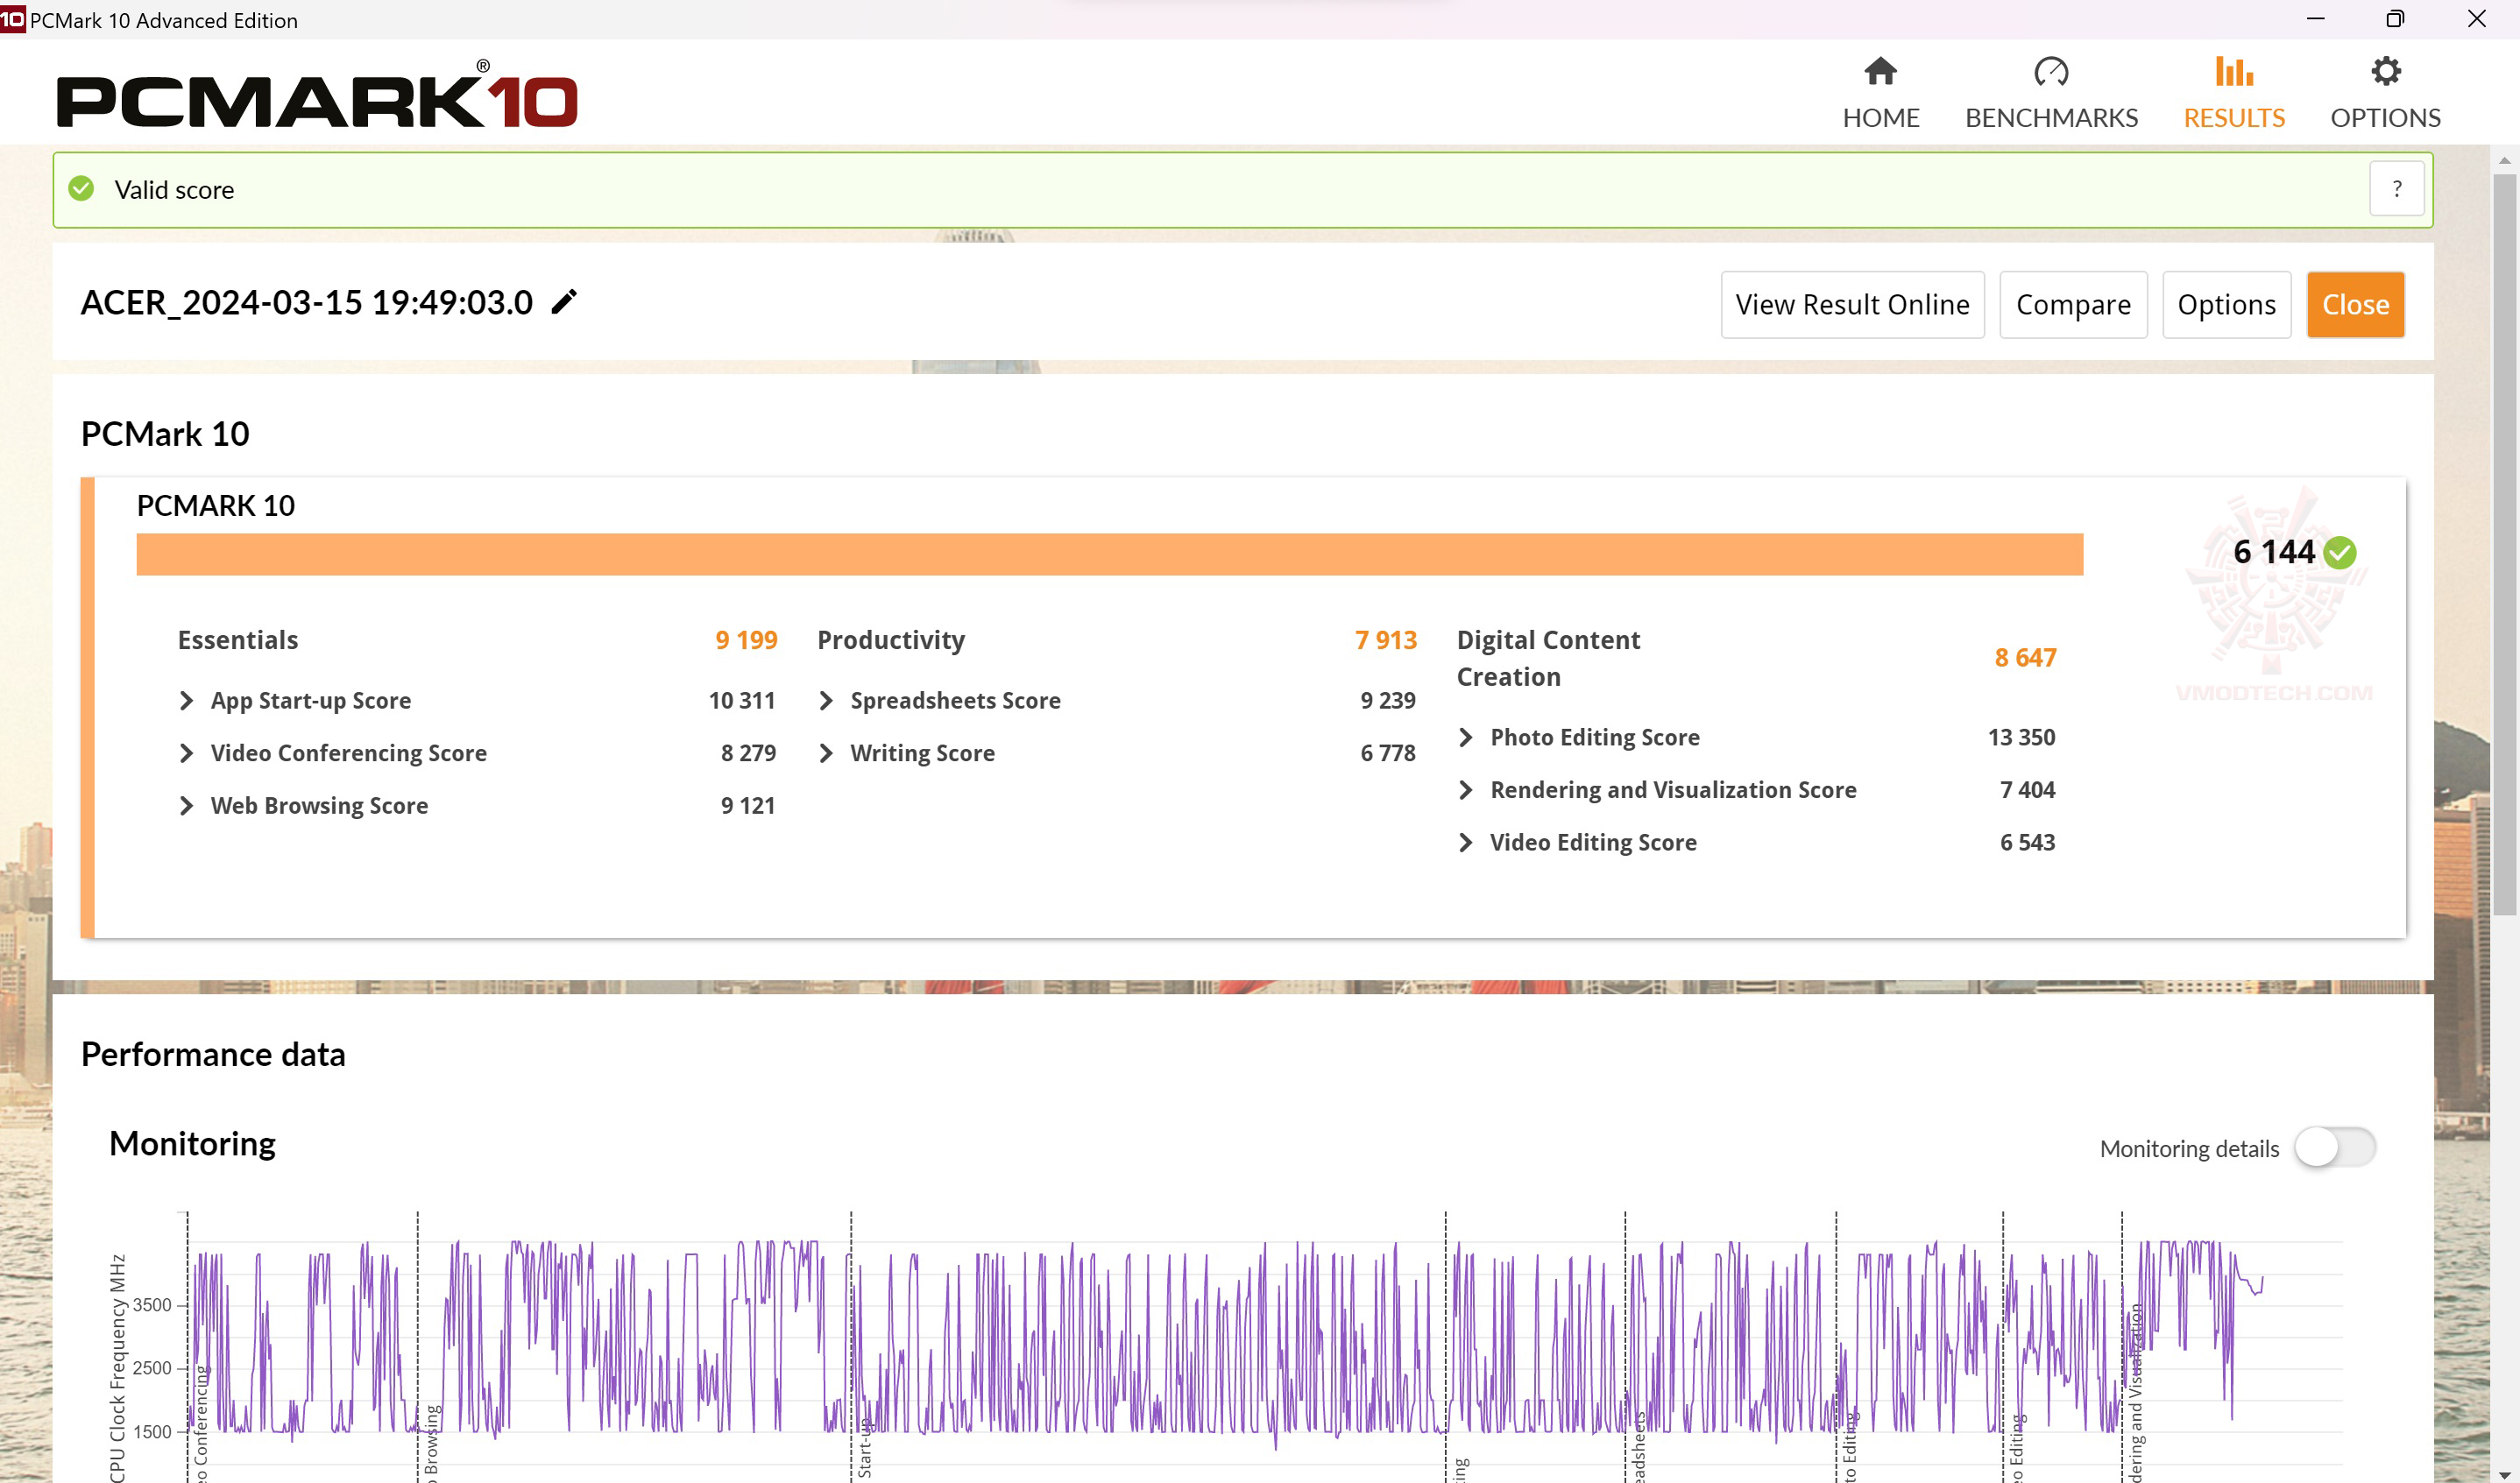The height and width of the screenshot is (1483, 2520).
Task: Open Options via the gear icon
Action: coord(2385,72)
